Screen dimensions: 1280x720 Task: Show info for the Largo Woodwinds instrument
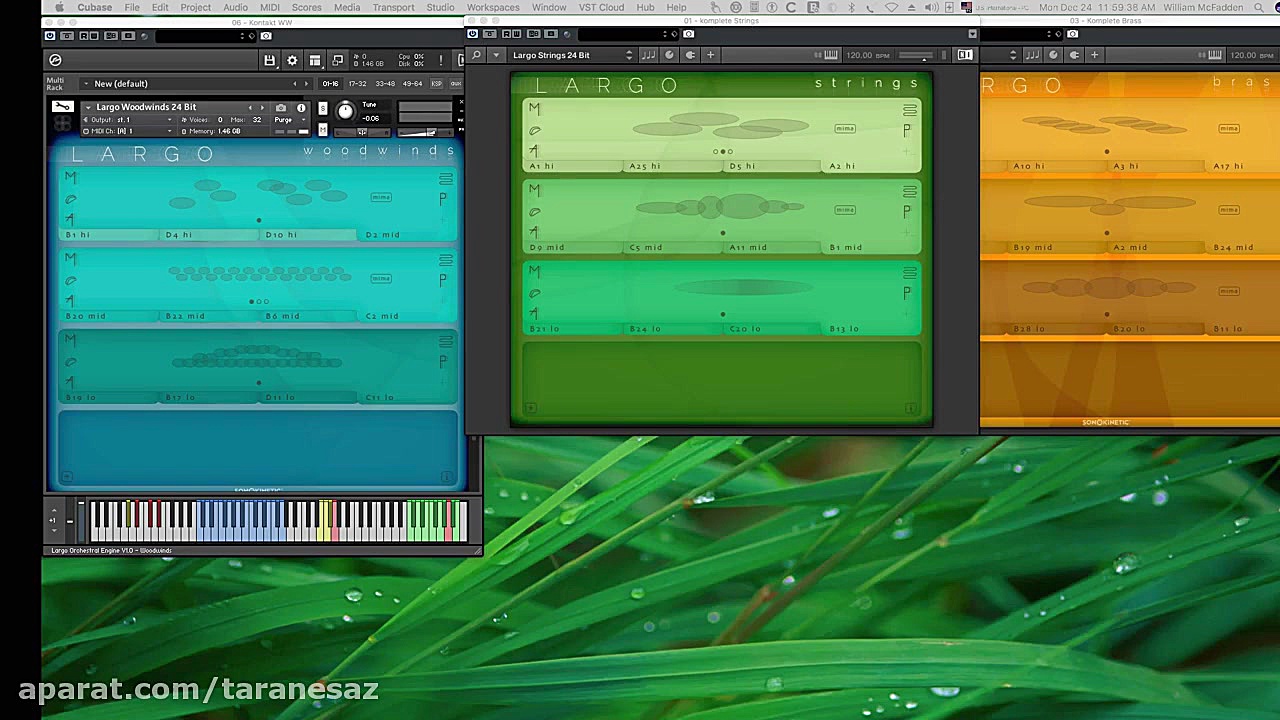tap(301, 108)
